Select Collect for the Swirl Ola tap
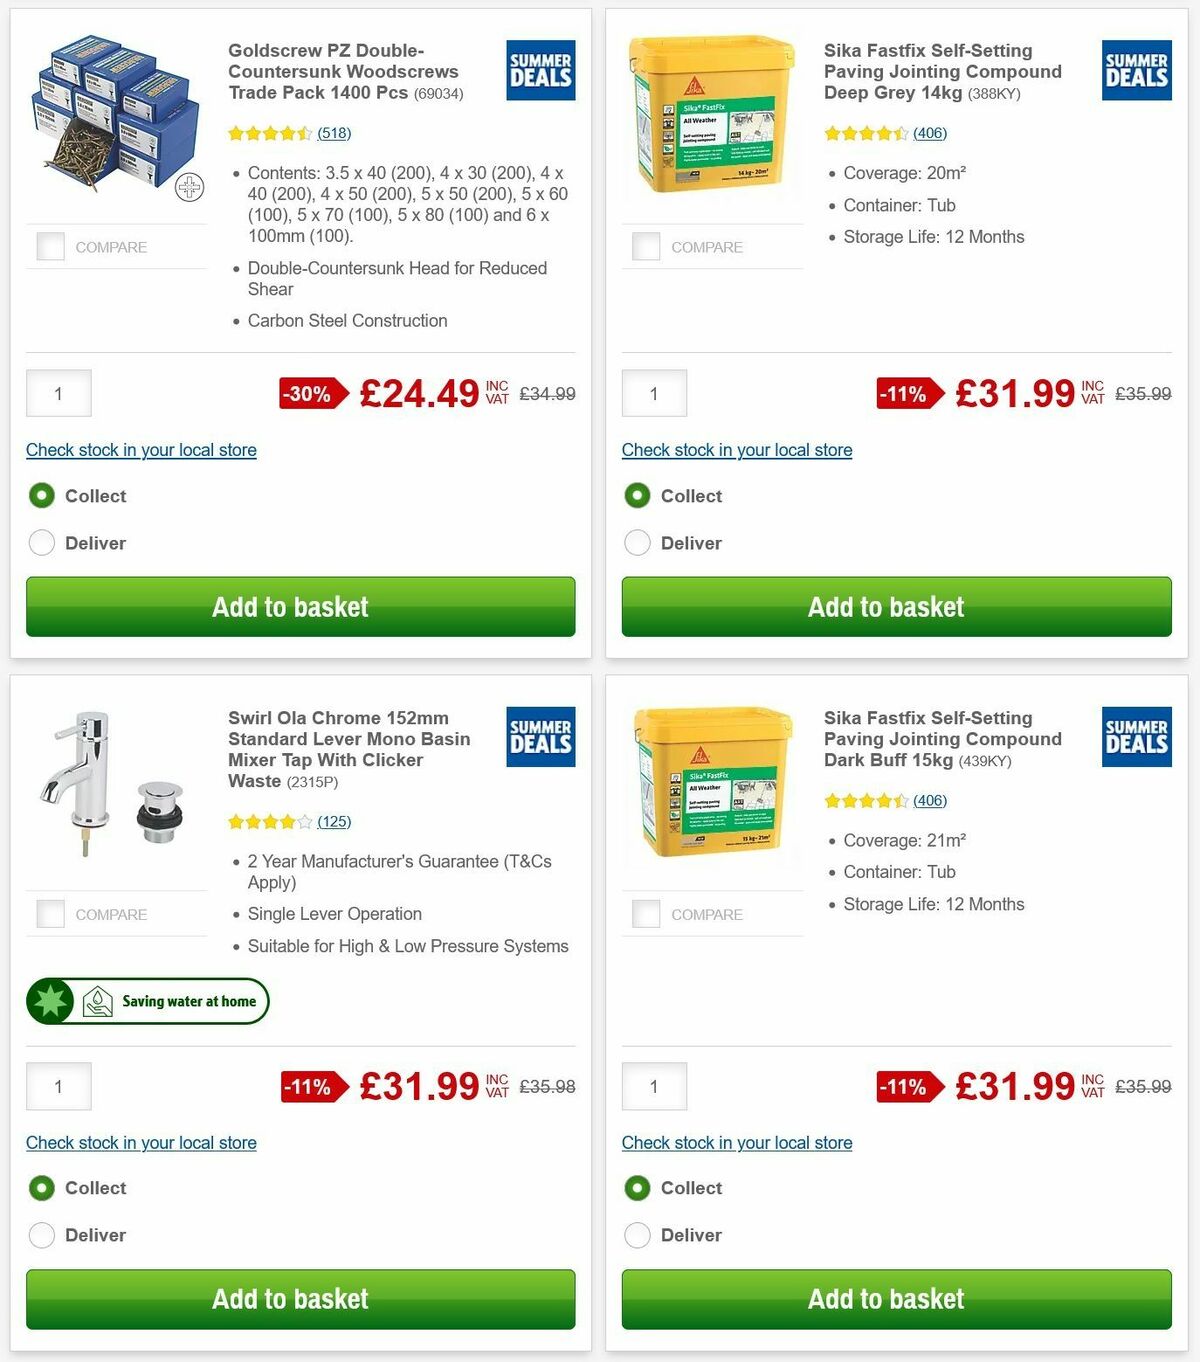1200x1362 pixels. click(41, 1188)
